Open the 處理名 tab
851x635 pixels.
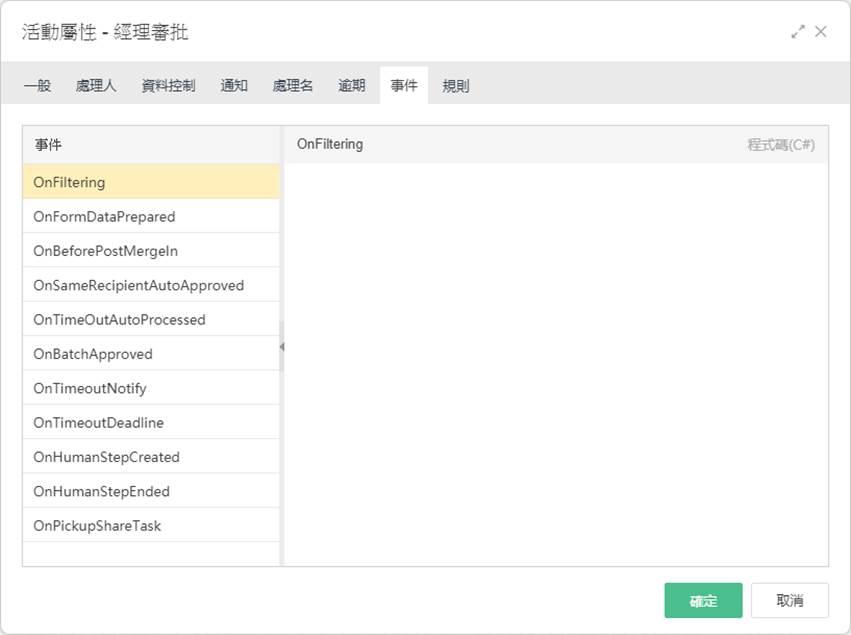click(293, 86)
